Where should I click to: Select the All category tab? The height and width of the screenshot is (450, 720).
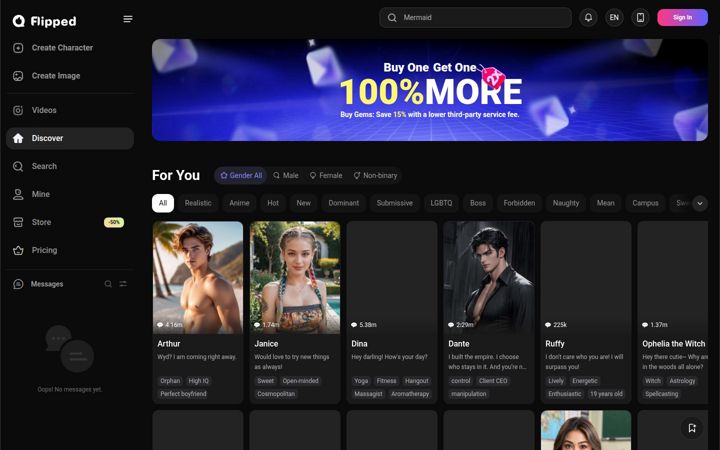163,203
